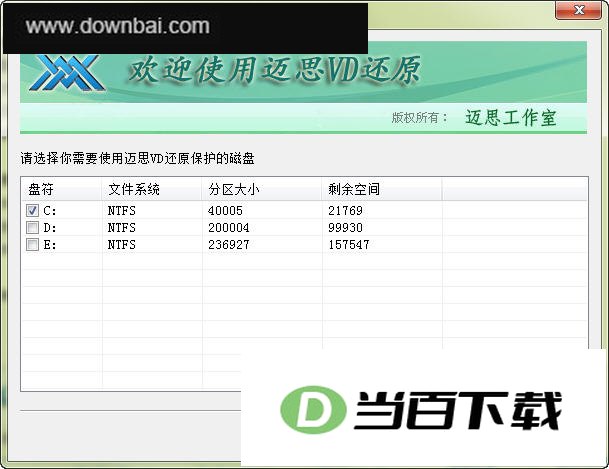The image size is (609, 469).
Task: Click the 迈思工作室 copyright text
Action: tap(511, 118)
